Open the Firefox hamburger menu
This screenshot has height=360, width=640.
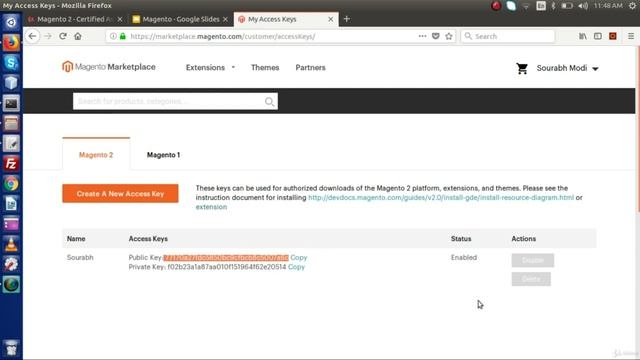[631, 36]
